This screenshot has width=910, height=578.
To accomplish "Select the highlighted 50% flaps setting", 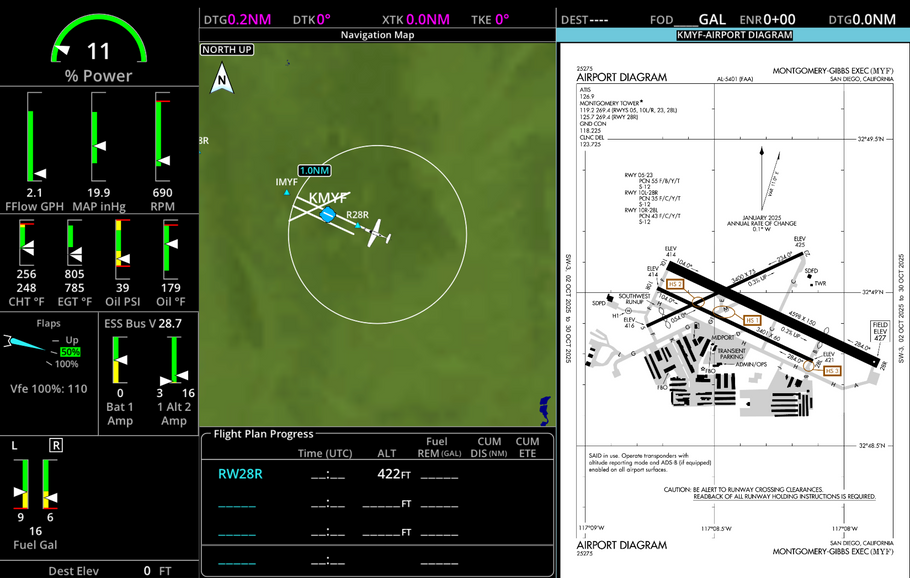I will pyautogui.click(x=70, y=352).
